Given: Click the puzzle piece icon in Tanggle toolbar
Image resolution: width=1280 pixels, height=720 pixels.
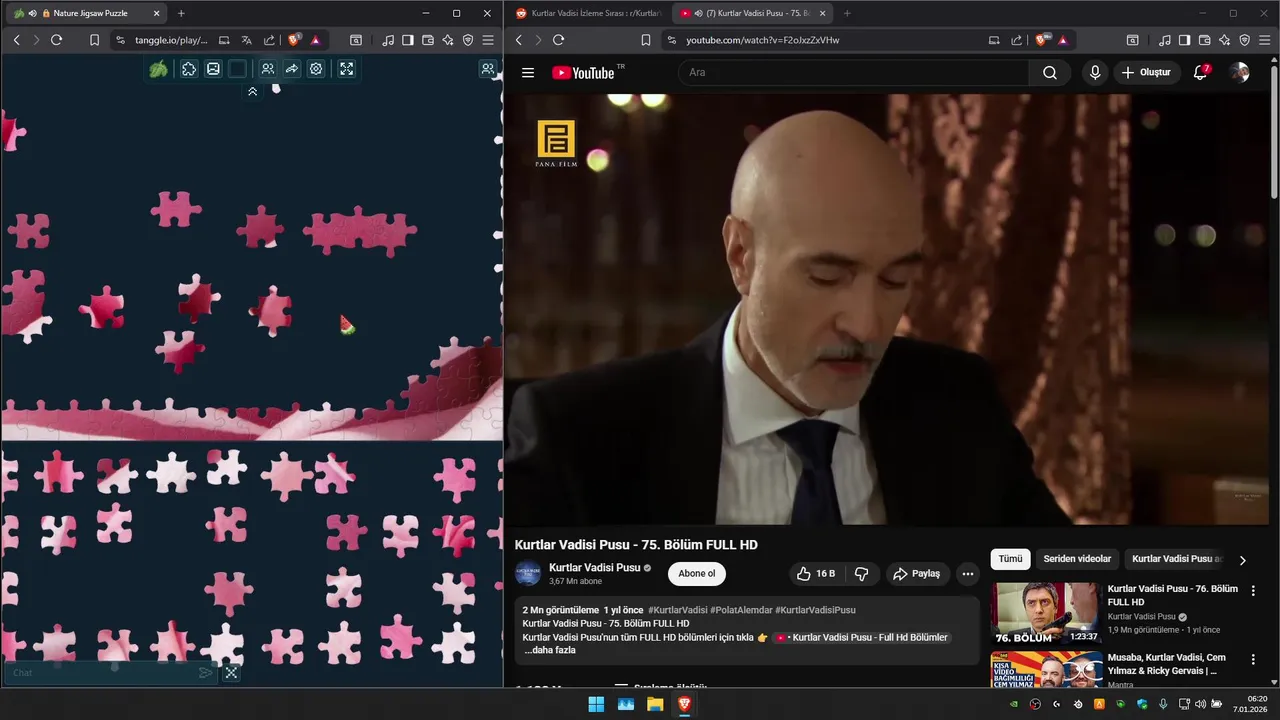Looking at the screenshot, I should point(188,69).
